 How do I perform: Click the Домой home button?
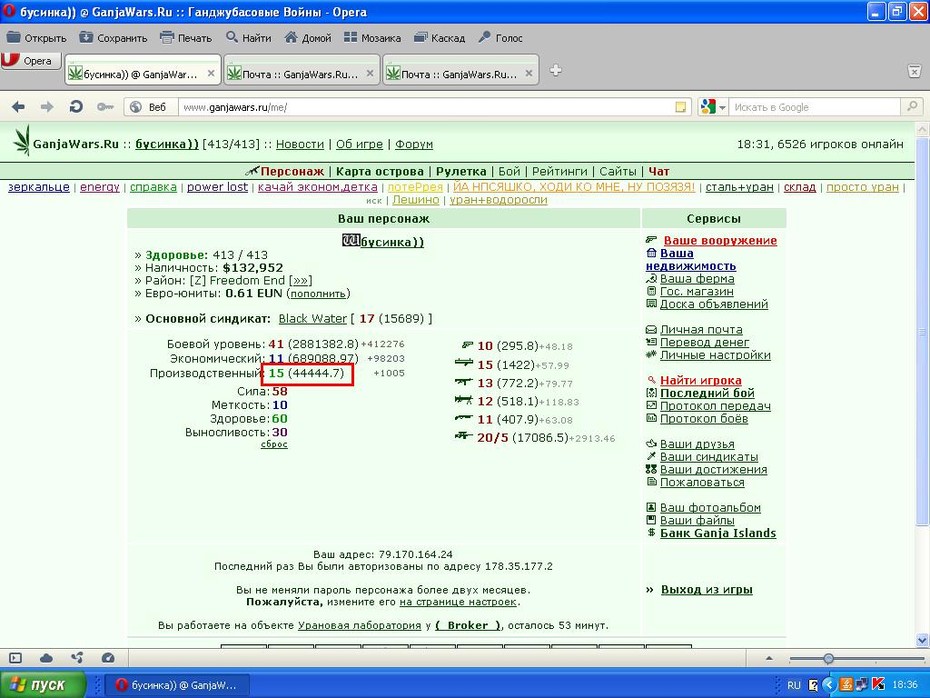[x=308, y=38]
